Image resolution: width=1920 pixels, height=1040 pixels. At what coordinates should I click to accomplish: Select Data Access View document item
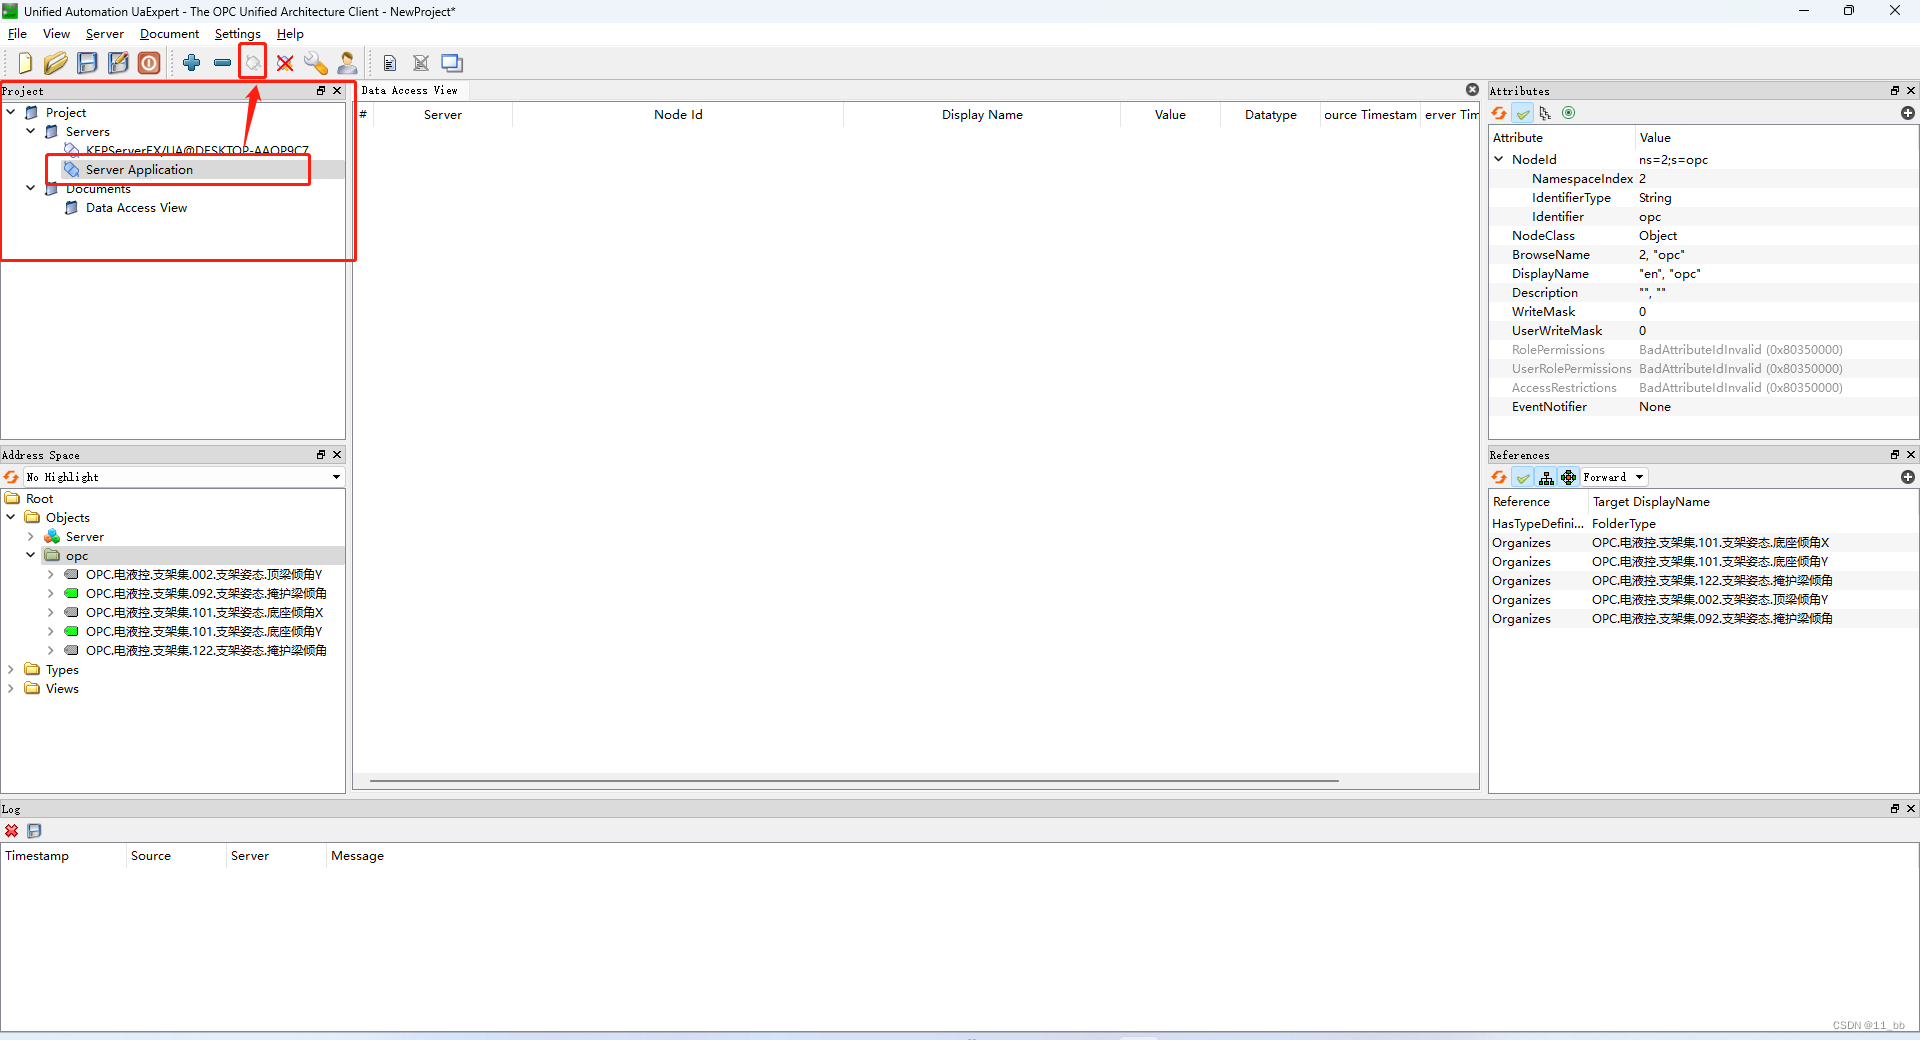click(137, 207)
